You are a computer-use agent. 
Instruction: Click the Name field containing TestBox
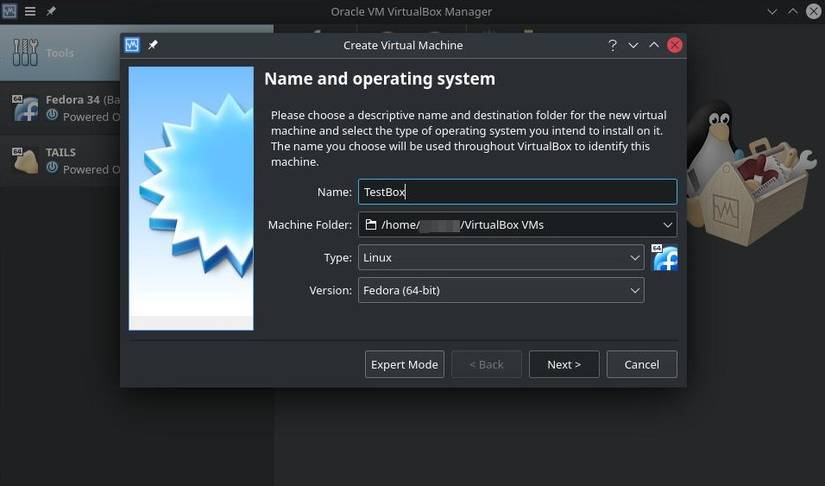[x=517, y=192]
